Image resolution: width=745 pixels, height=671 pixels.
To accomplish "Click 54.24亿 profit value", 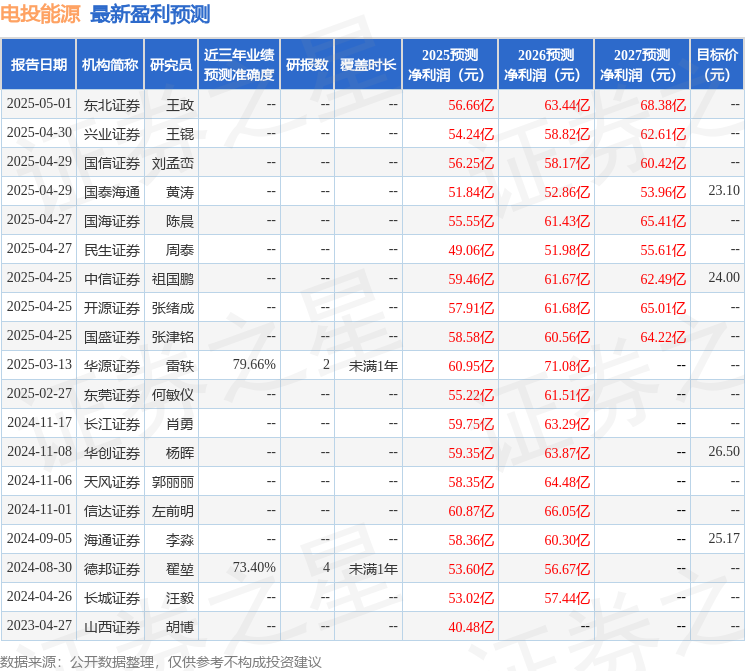I will 471,134.
